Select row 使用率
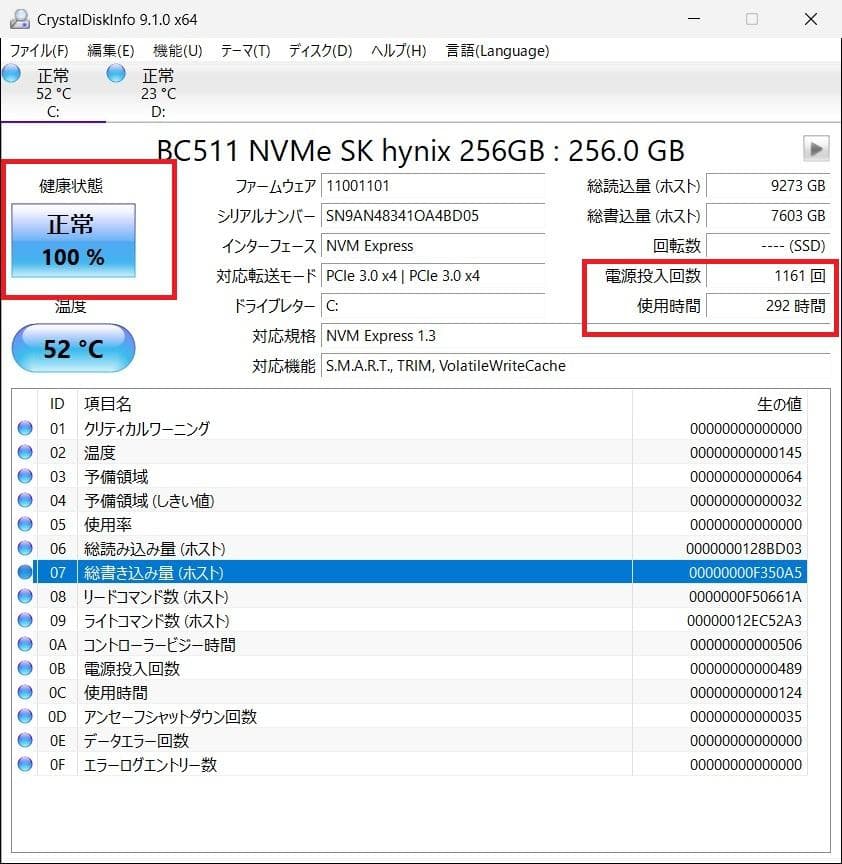 tap(409, 524)
